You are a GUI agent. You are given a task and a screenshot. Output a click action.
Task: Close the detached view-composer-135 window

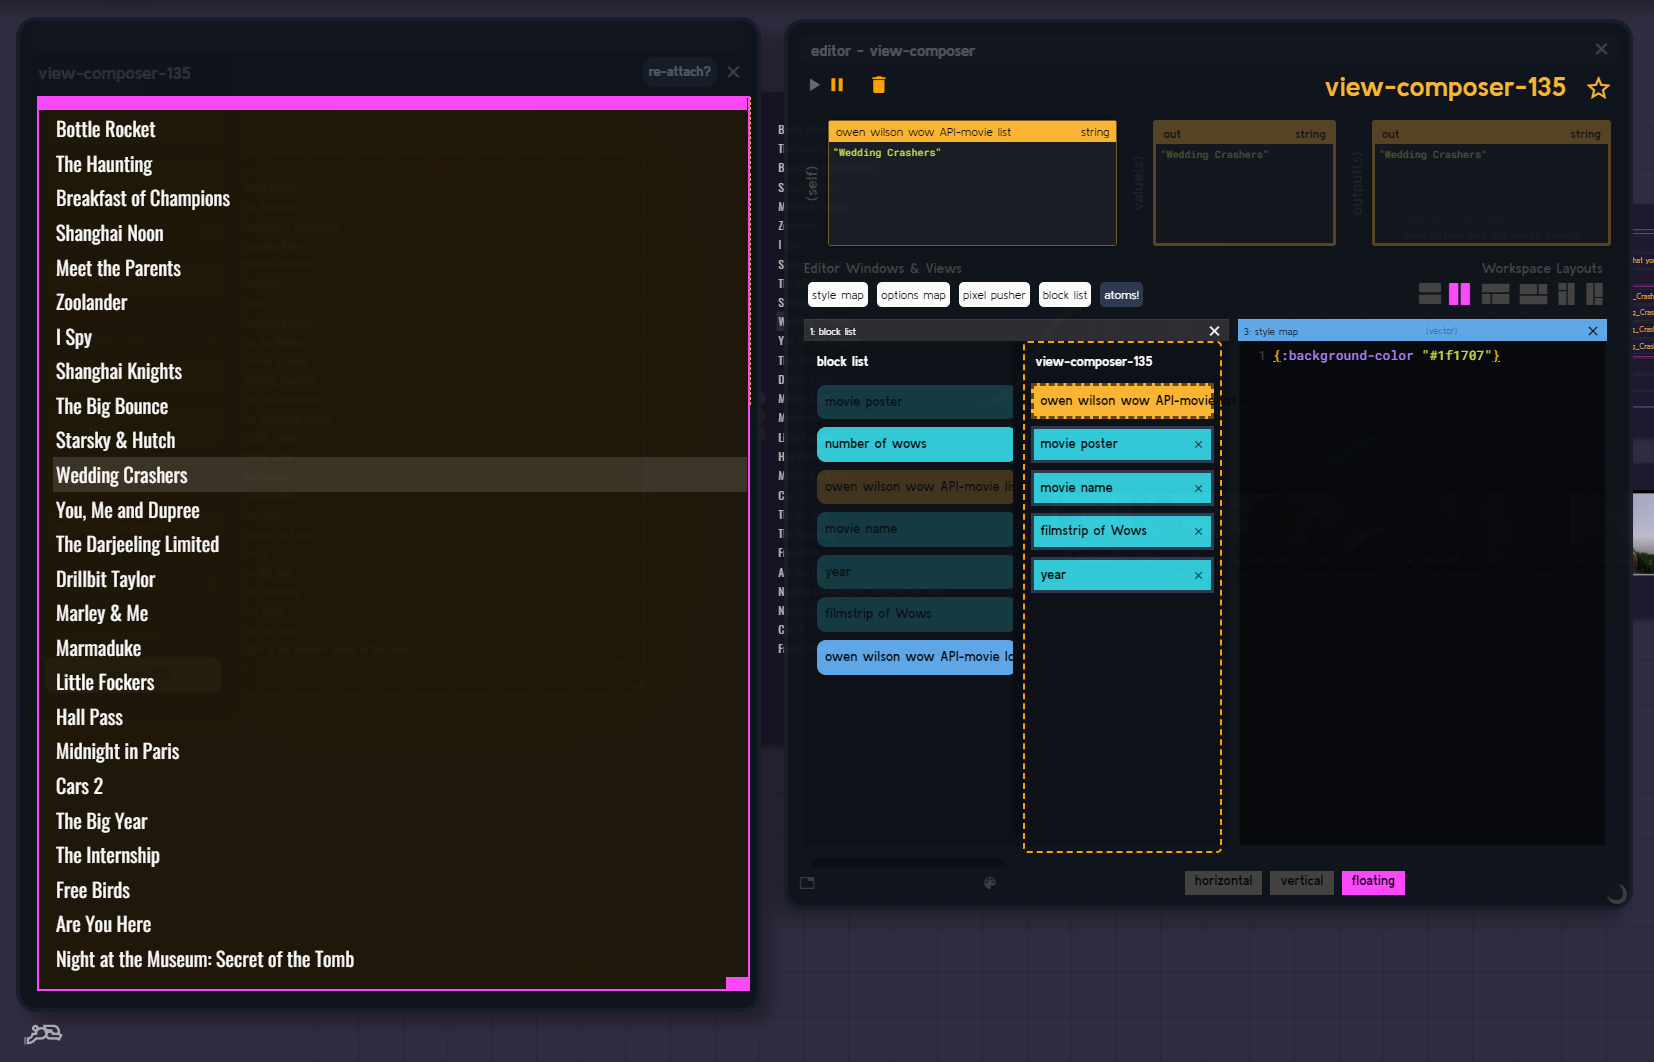(733, 72)
